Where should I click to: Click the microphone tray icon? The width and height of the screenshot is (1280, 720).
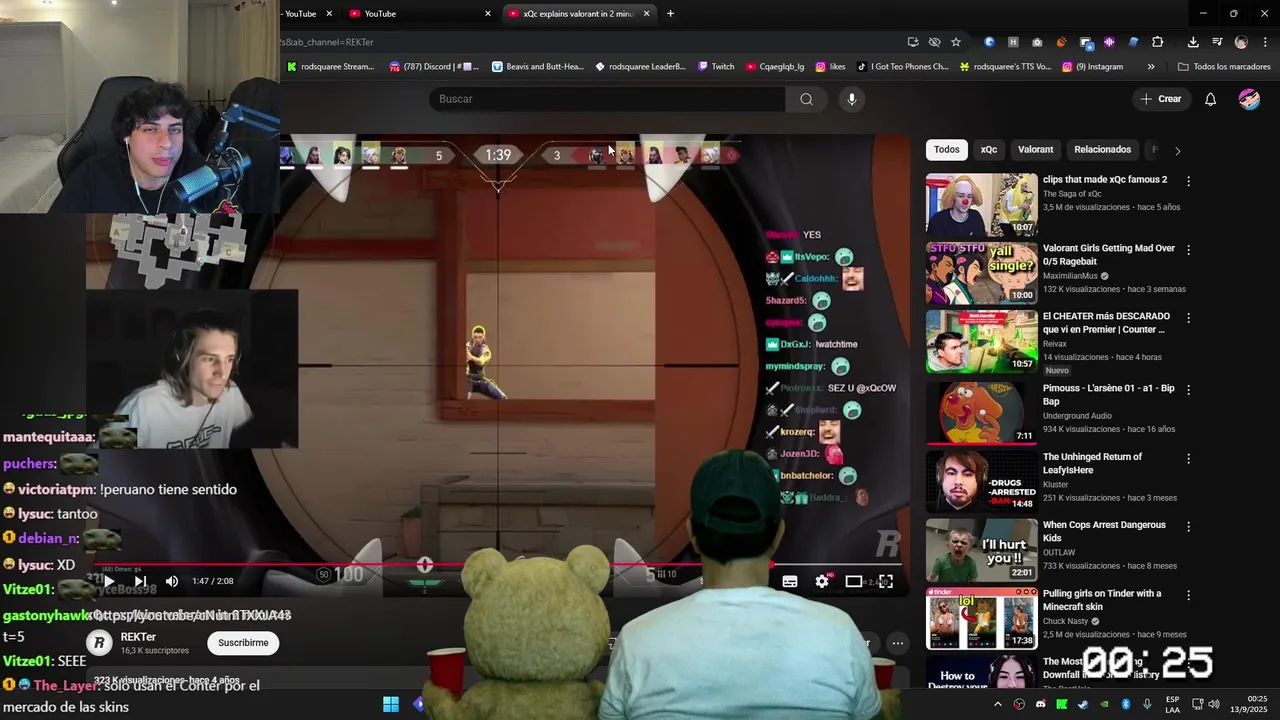point(1147,704)
